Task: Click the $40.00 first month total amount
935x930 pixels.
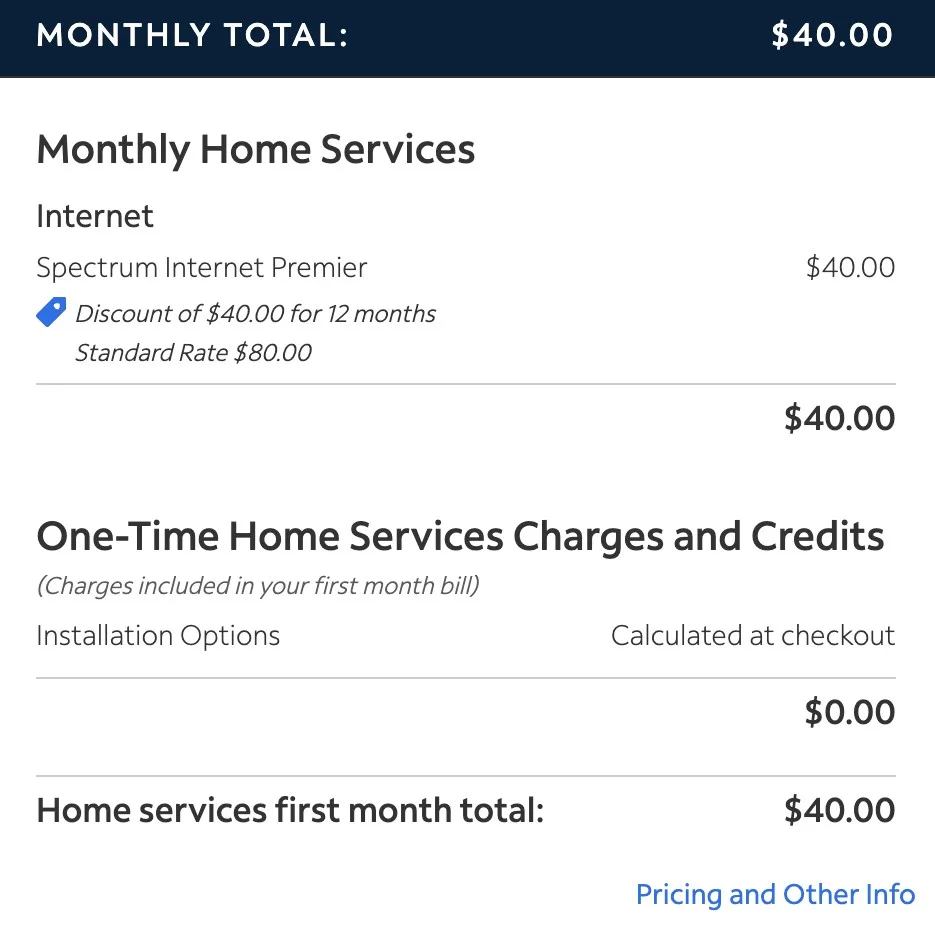Action: [839, 810]
